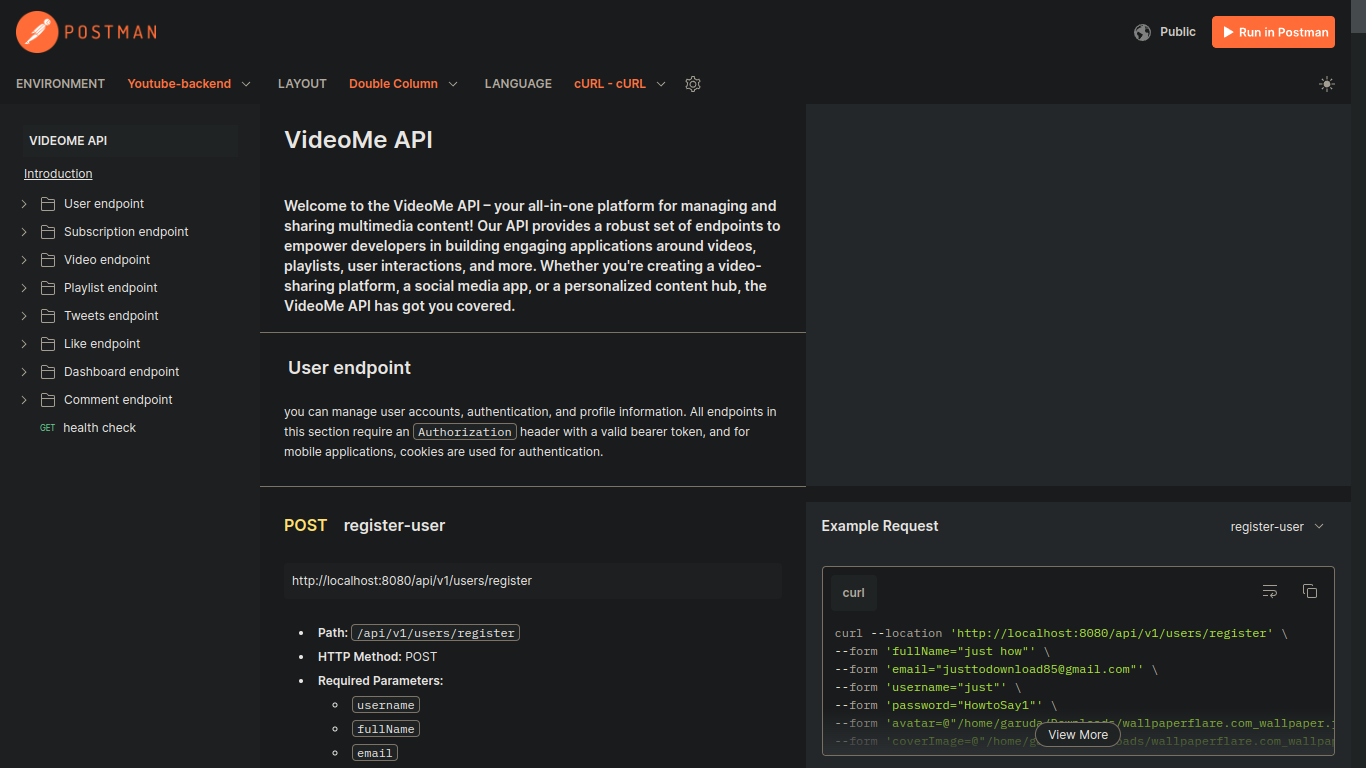Select Playlist endpoint in sidebar
Viewport: 1366px width, 768px height.
coord(111,288)
